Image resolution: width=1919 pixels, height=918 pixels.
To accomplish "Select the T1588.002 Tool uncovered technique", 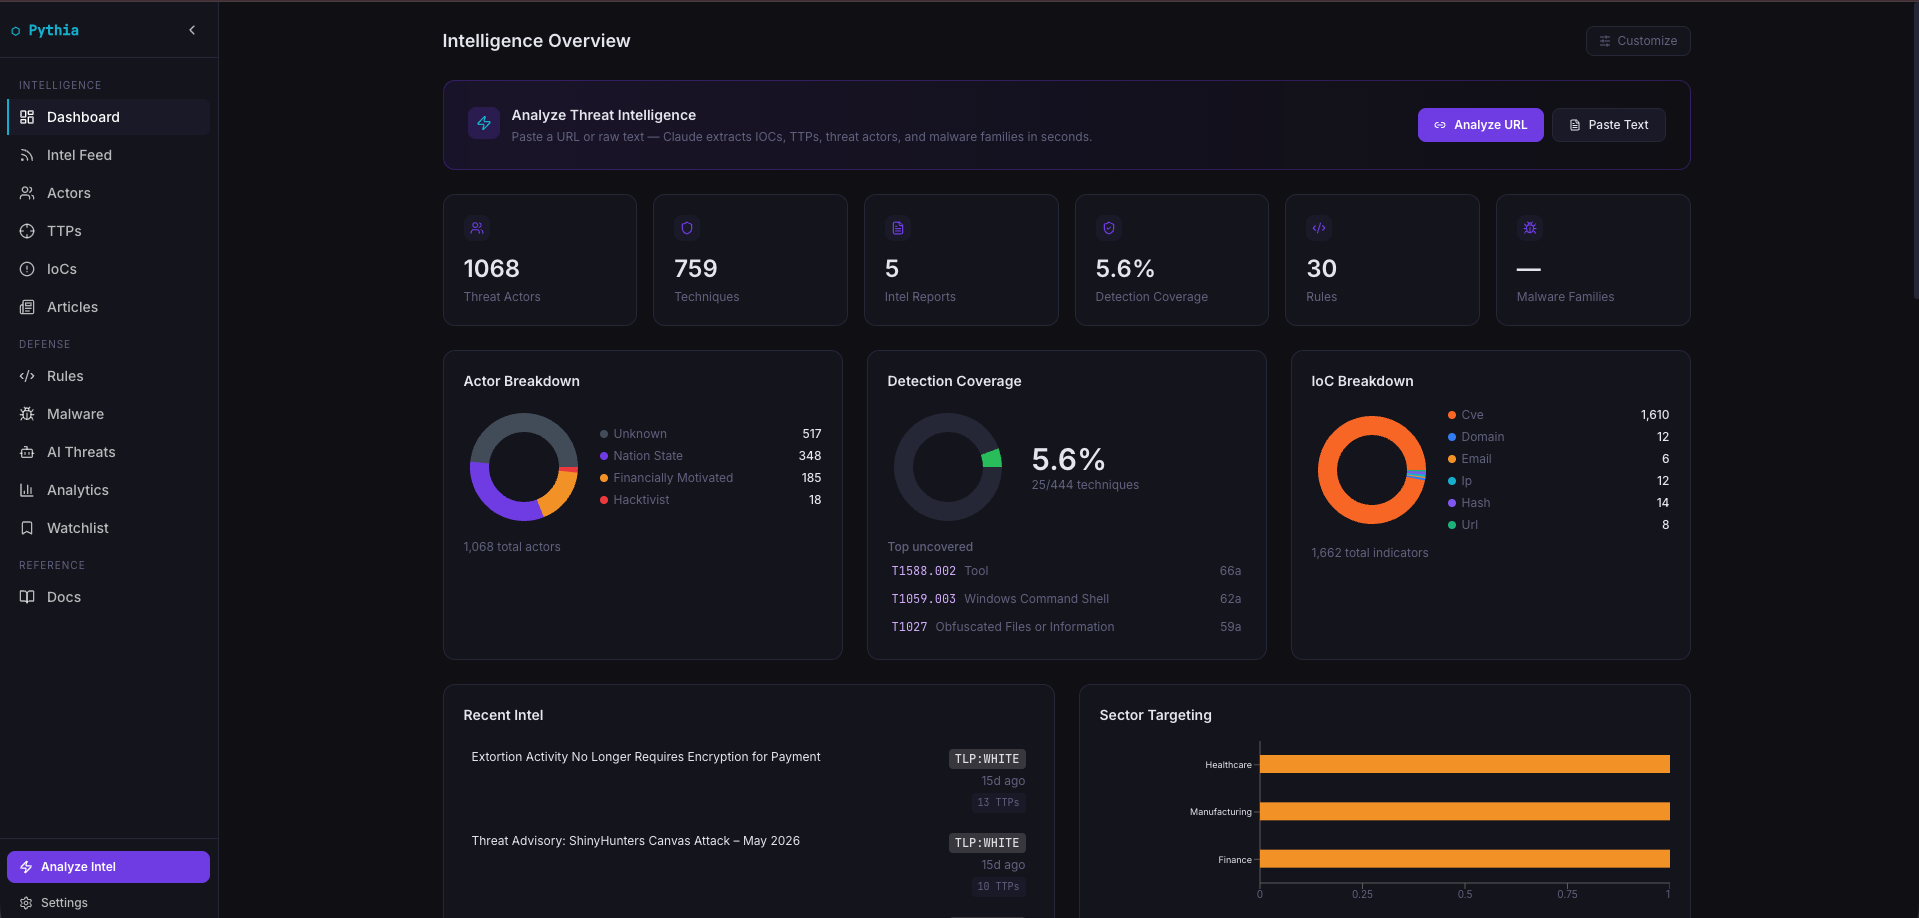I will coord(1066,571).
